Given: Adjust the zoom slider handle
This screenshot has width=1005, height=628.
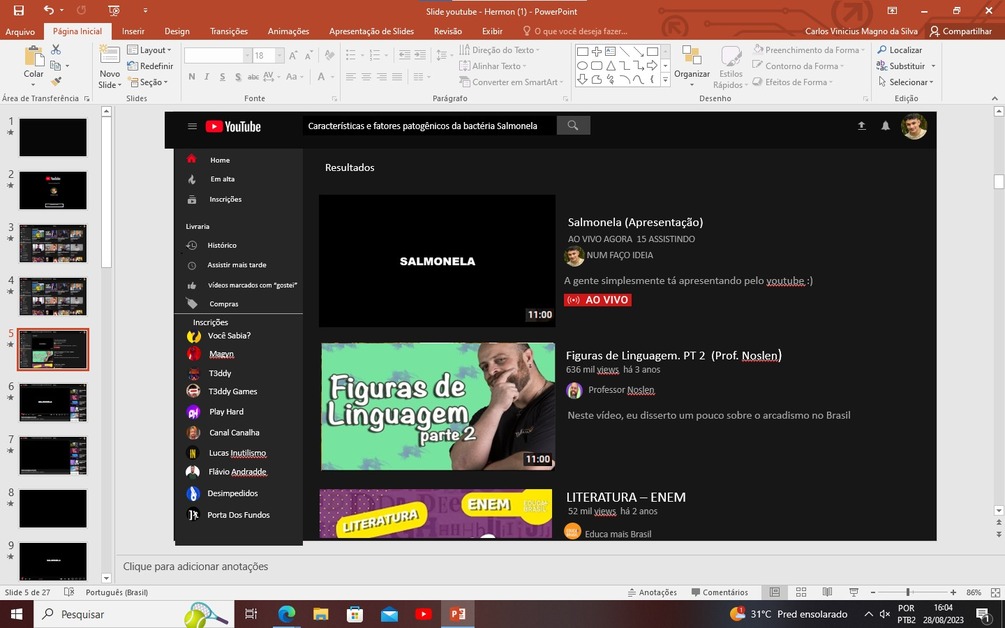Looking at the screenshot, I should pos(908,592).
